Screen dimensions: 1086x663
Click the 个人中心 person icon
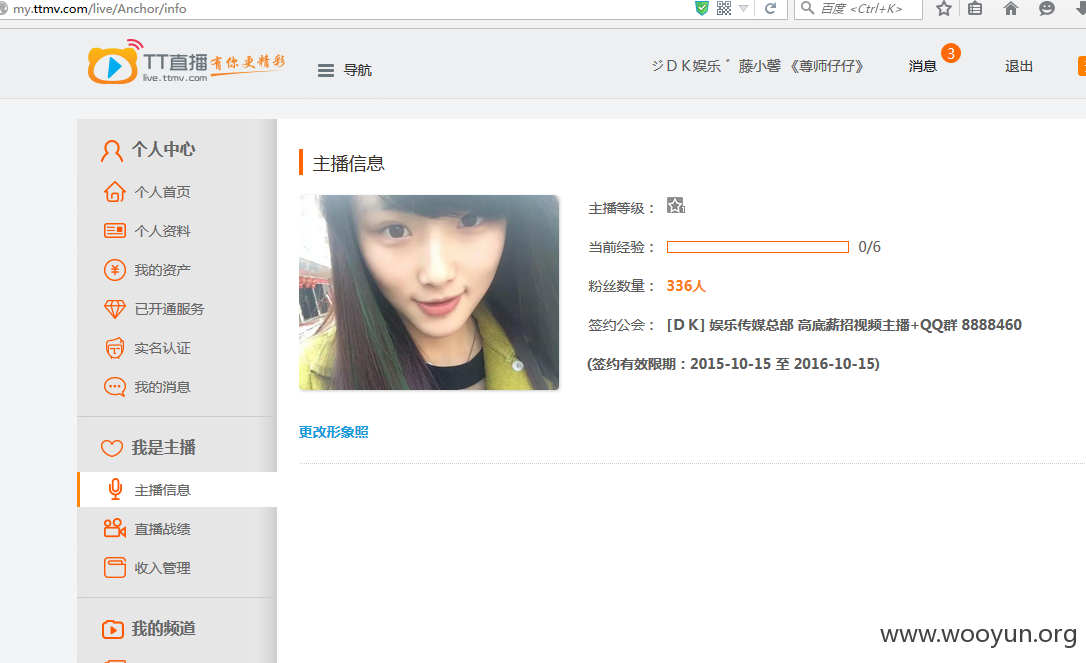pyautogui.click(x=112, y=150)
